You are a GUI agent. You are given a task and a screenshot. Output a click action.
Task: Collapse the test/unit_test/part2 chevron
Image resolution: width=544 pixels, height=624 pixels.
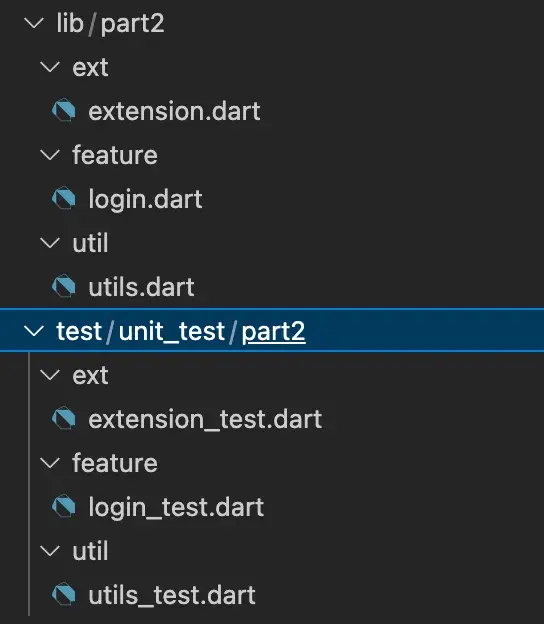[34, 331]
